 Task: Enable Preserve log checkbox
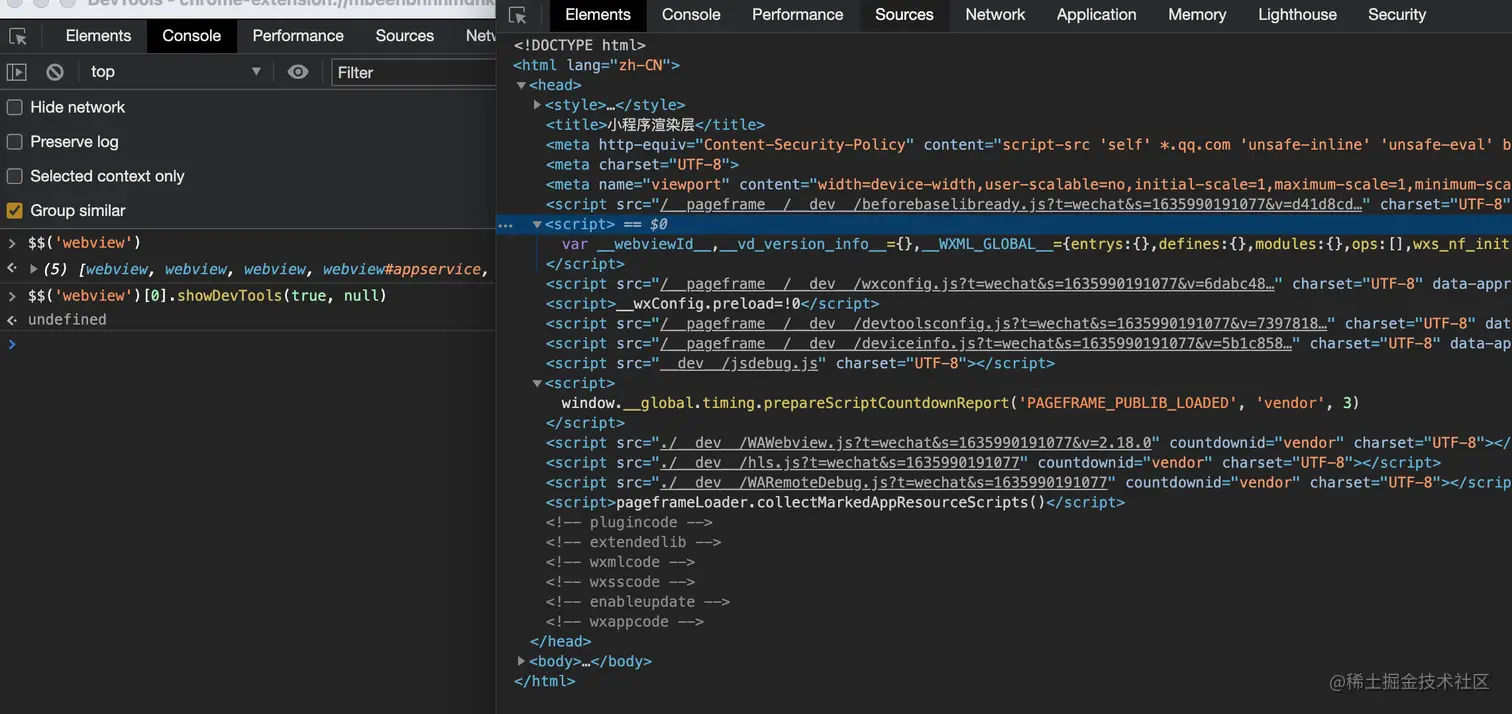point(15,142)
